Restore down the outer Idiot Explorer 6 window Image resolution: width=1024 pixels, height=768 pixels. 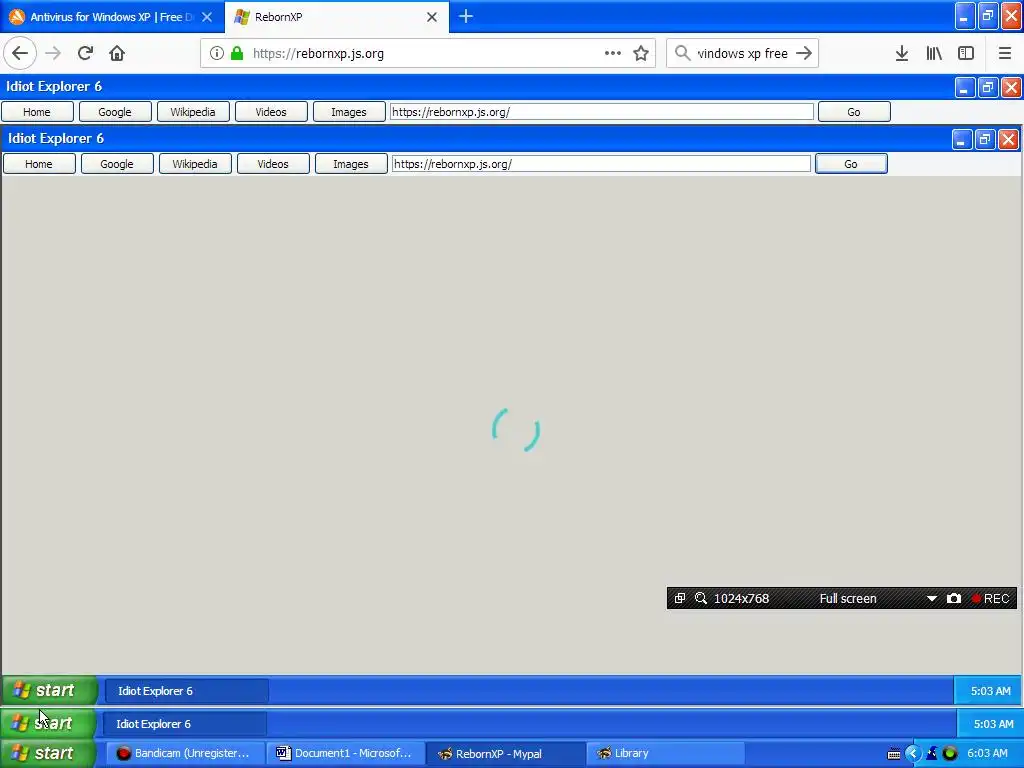987,87
